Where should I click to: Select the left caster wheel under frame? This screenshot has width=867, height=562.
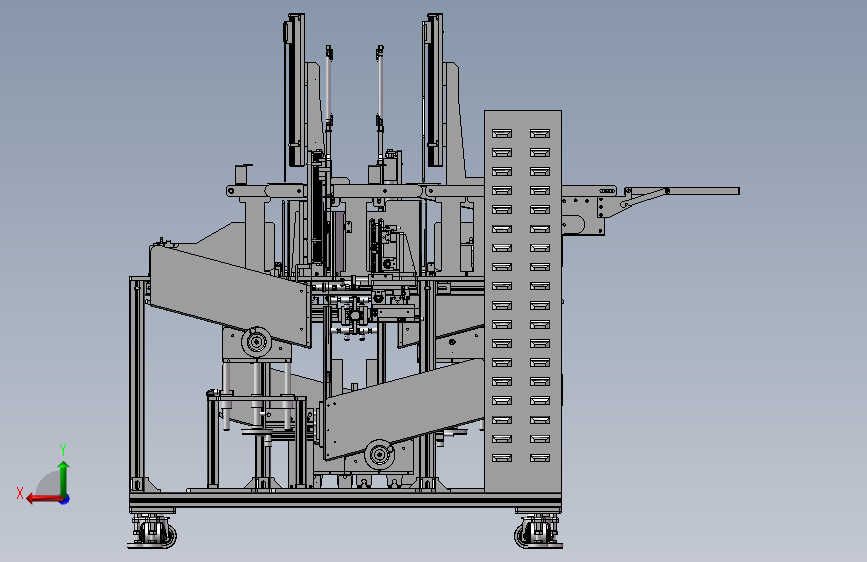(x=152, y=532)
